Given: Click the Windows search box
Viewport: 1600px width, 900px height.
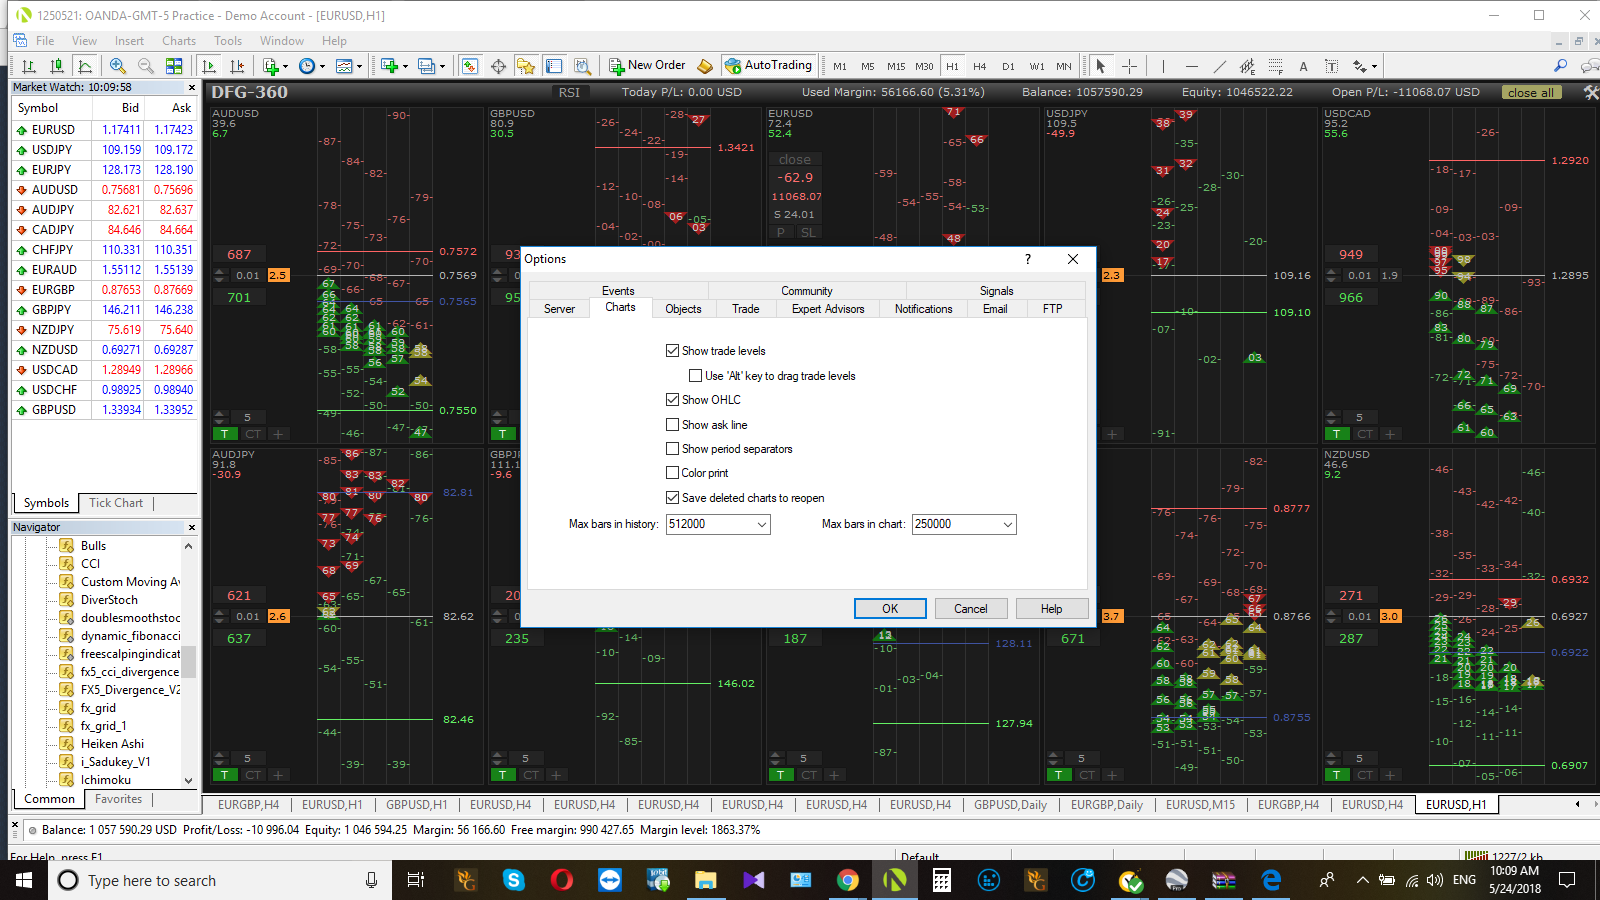Looking at the screenshot, I should point(220,880).
